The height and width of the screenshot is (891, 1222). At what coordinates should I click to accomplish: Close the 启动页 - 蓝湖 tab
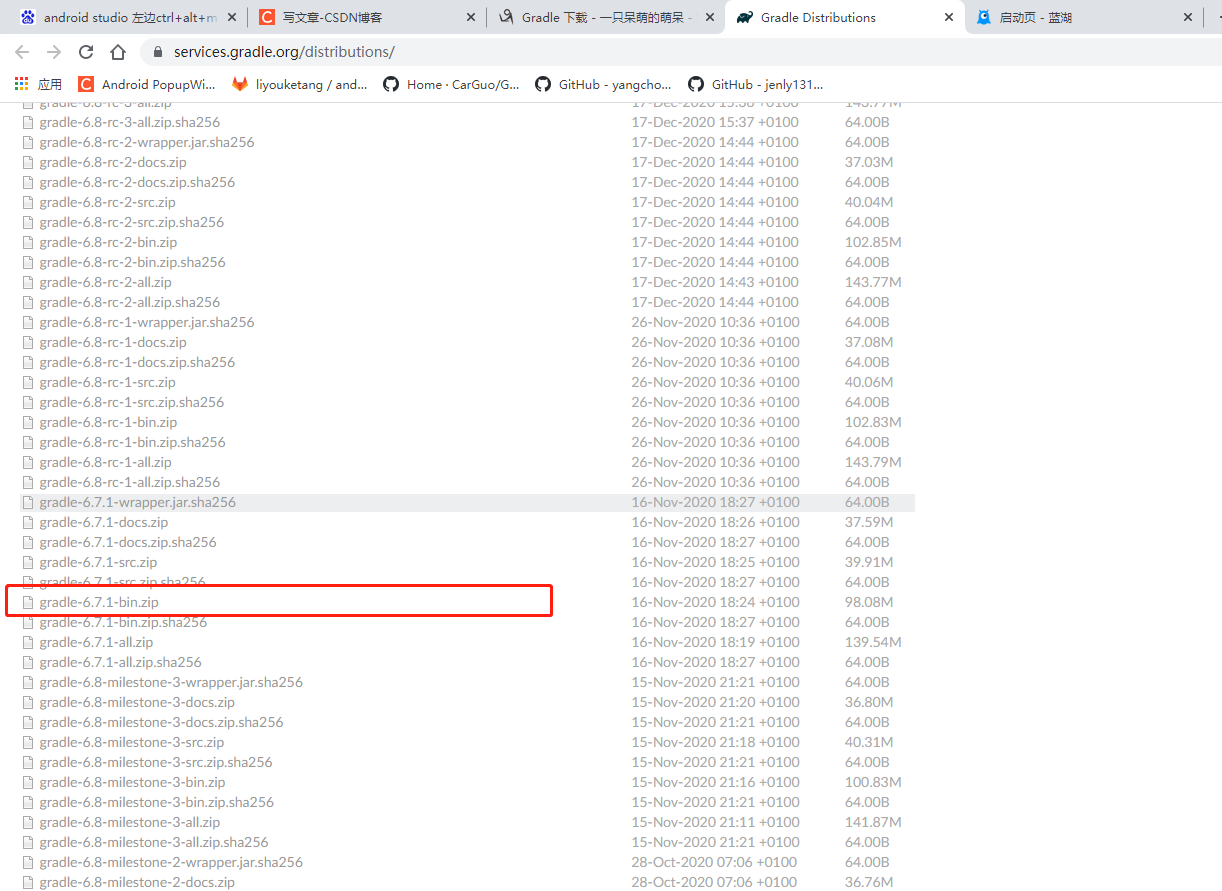1188,17
